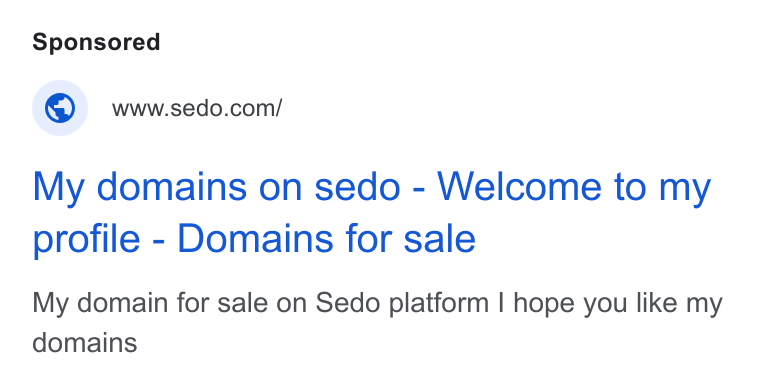Open the www.sedo.com/ display URL

[x=197, y=108]
